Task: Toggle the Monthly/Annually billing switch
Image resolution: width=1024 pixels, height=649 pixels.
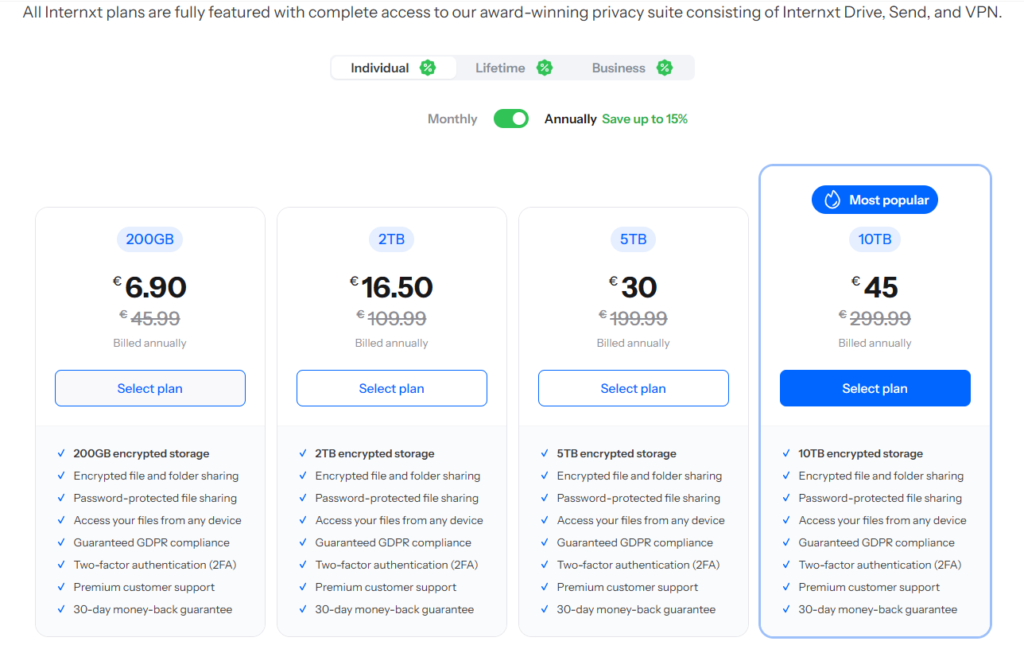Action: (x=511, y=119)
